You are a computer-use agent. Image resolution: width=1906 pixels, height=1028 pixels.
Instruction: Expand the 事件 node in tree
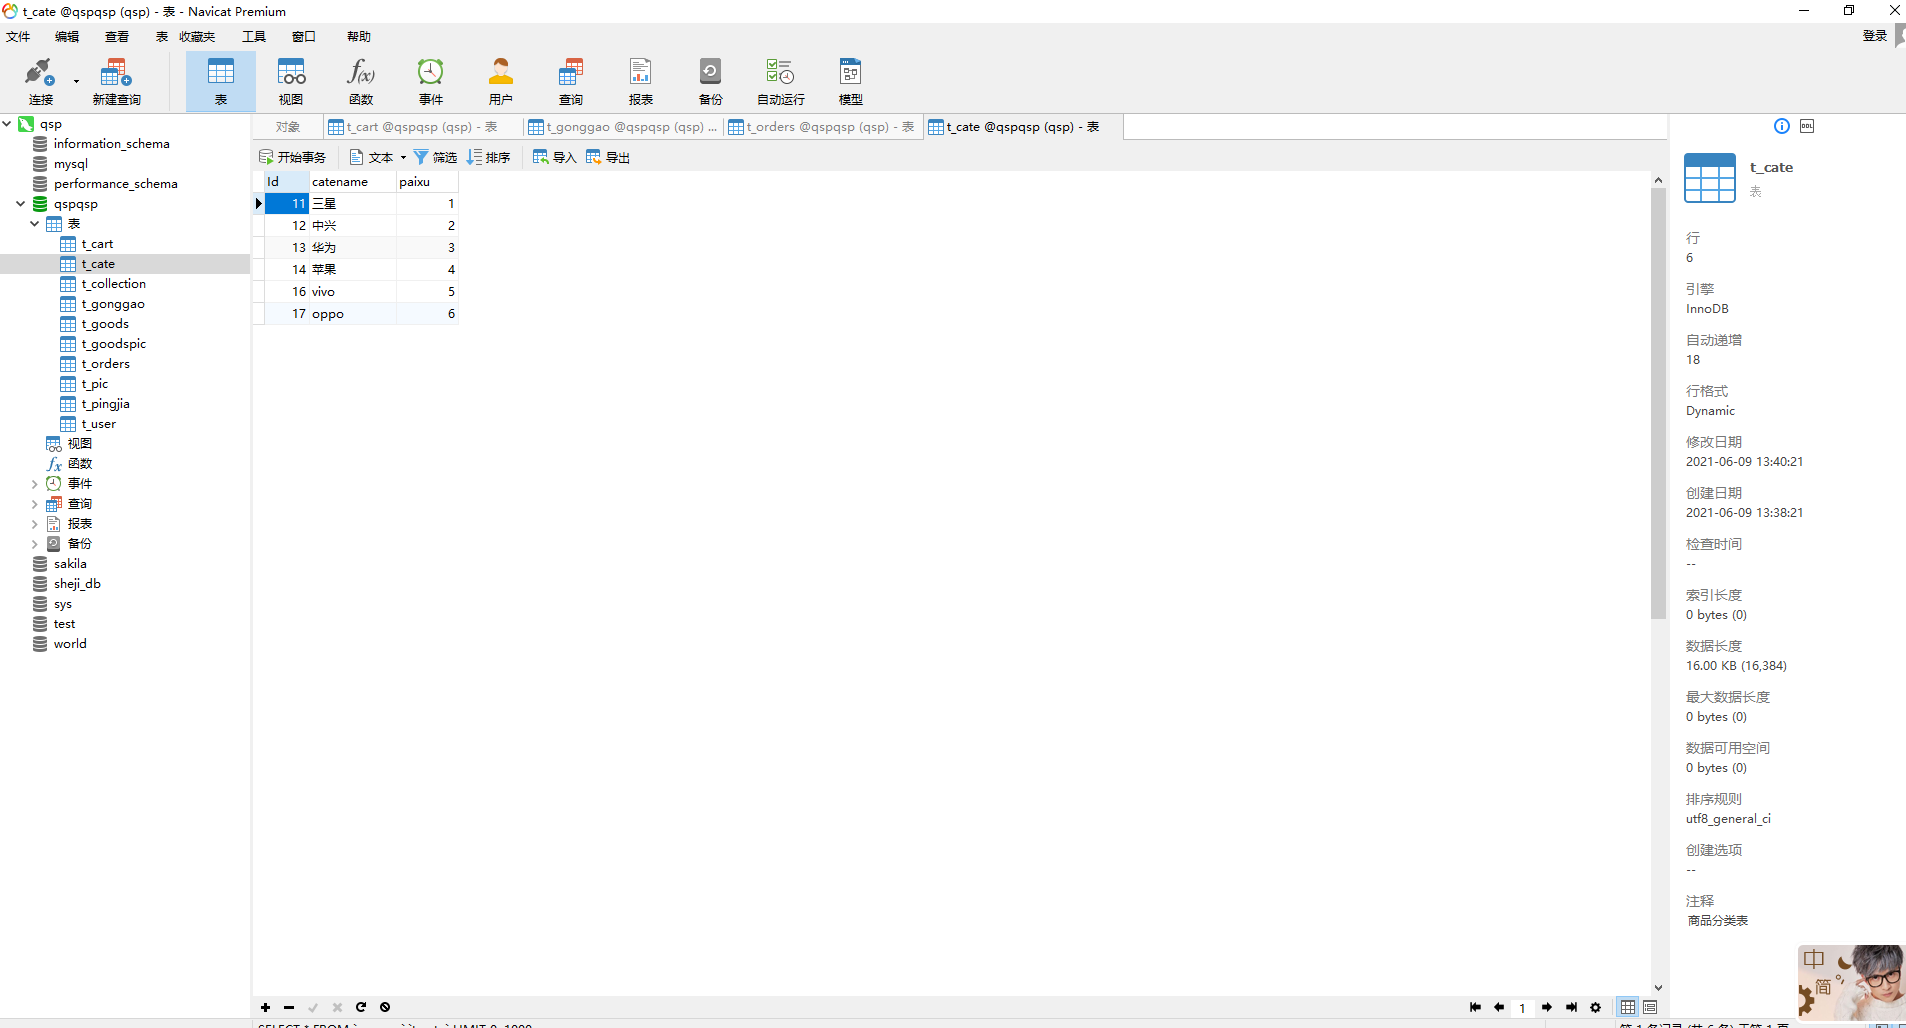click(35, 484)
